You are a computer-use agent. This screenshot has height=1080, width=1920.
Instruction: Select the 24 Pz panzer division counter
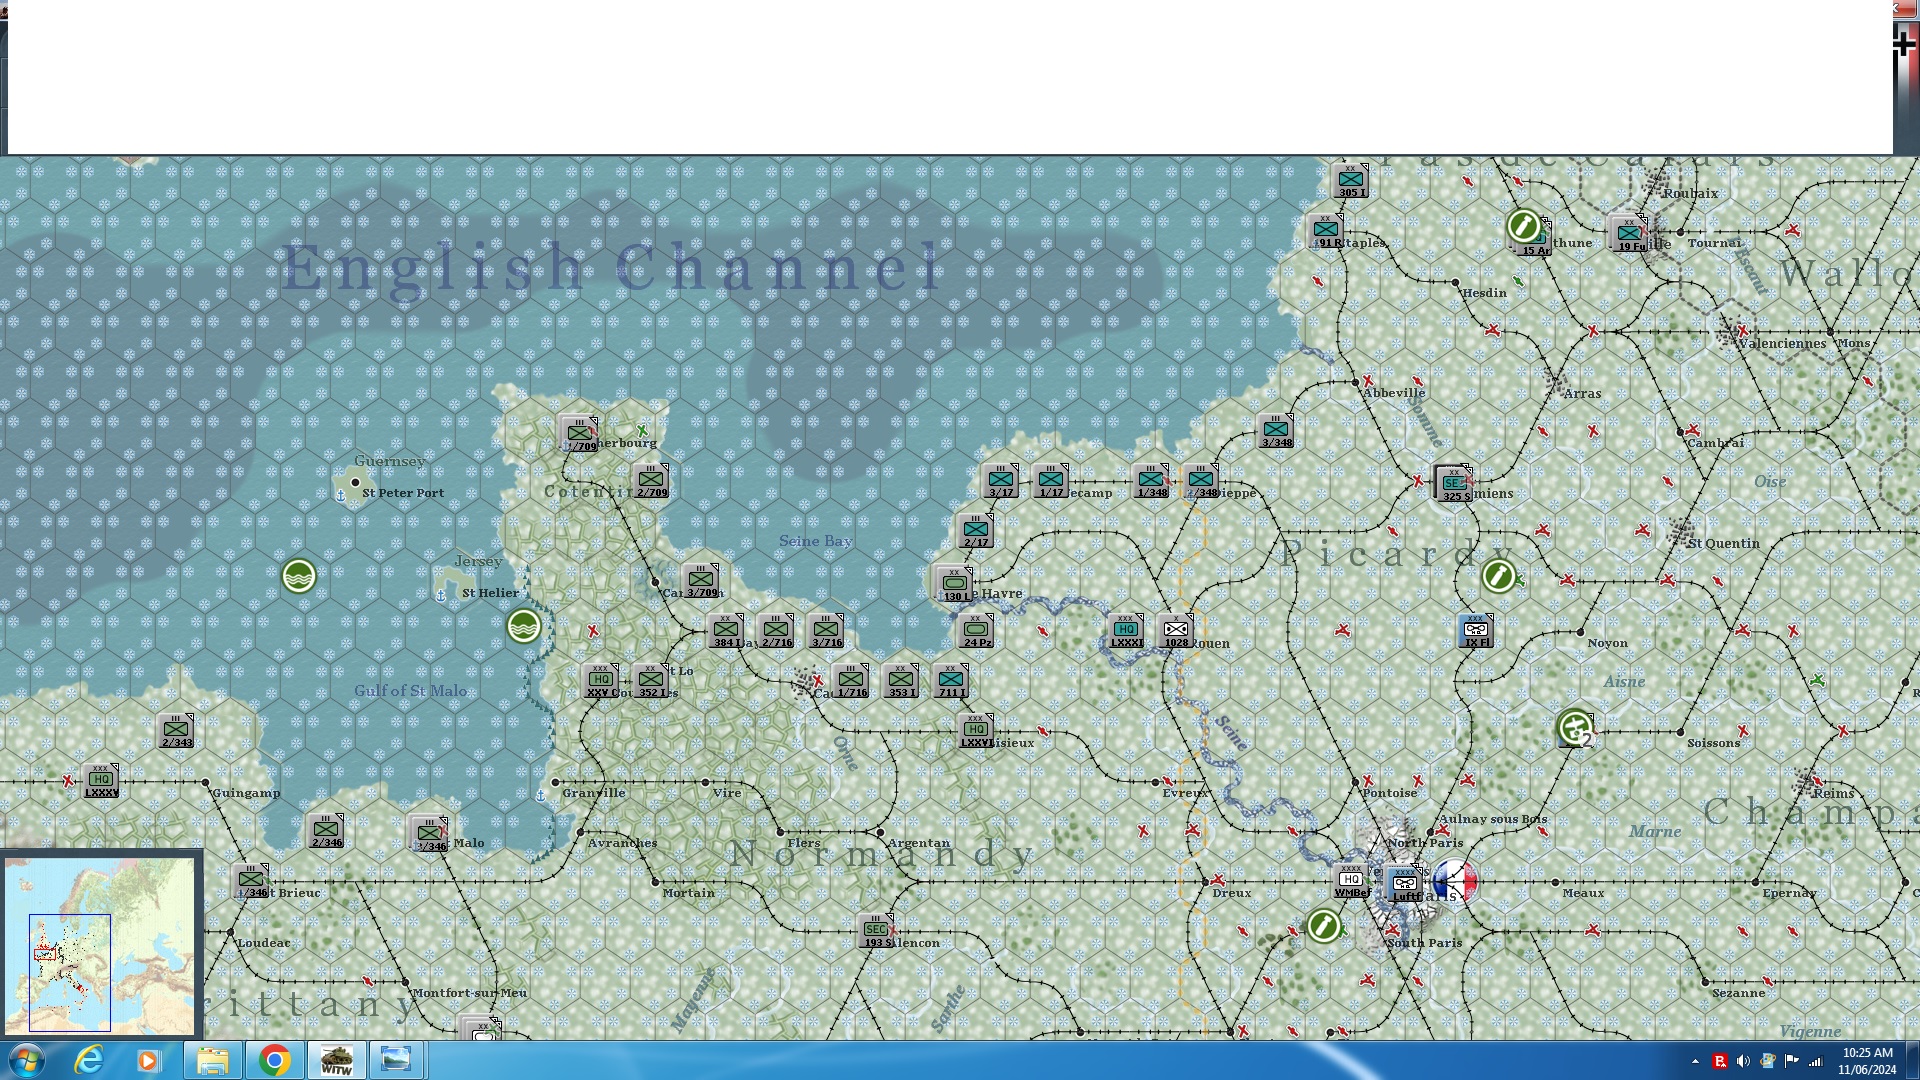click(976, 631)
